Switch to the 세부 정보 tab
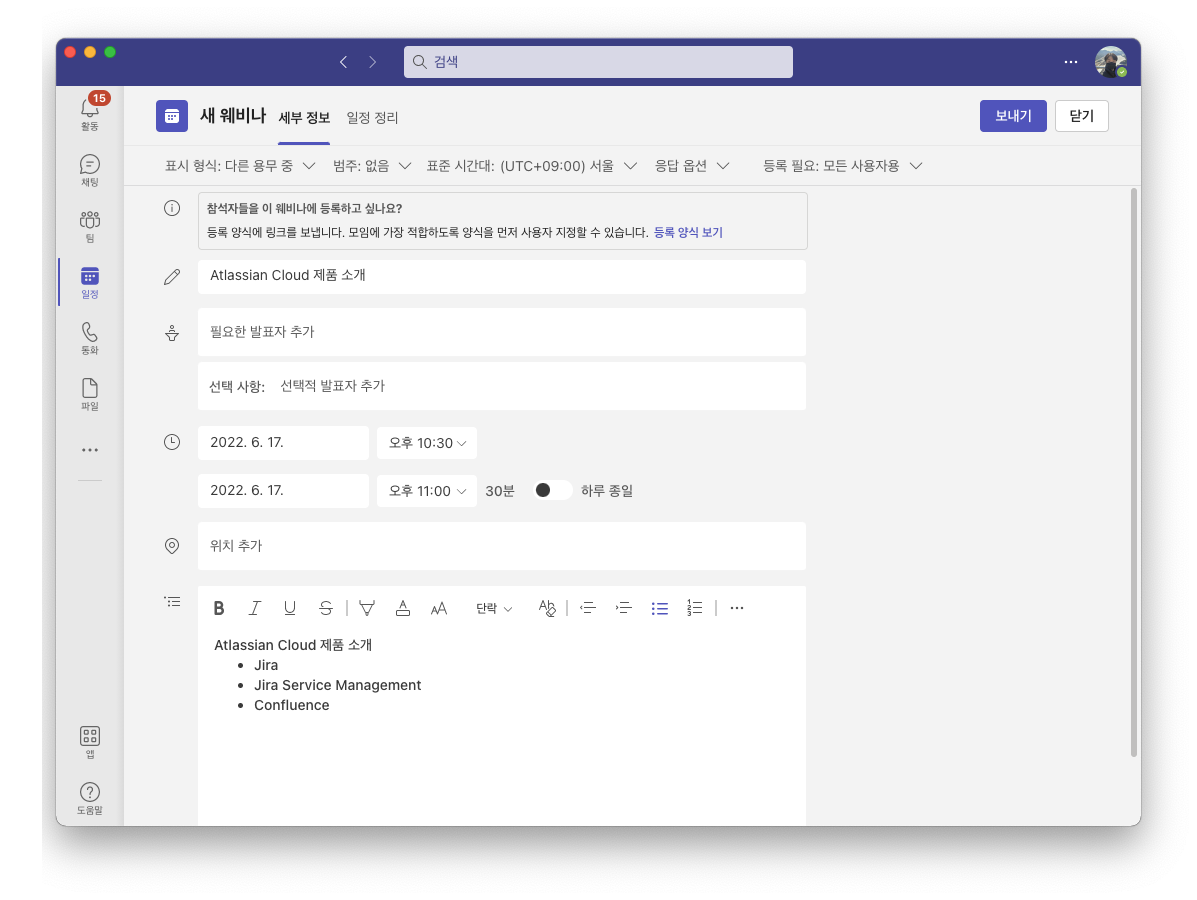1197x900 pixels. (304, 118)
